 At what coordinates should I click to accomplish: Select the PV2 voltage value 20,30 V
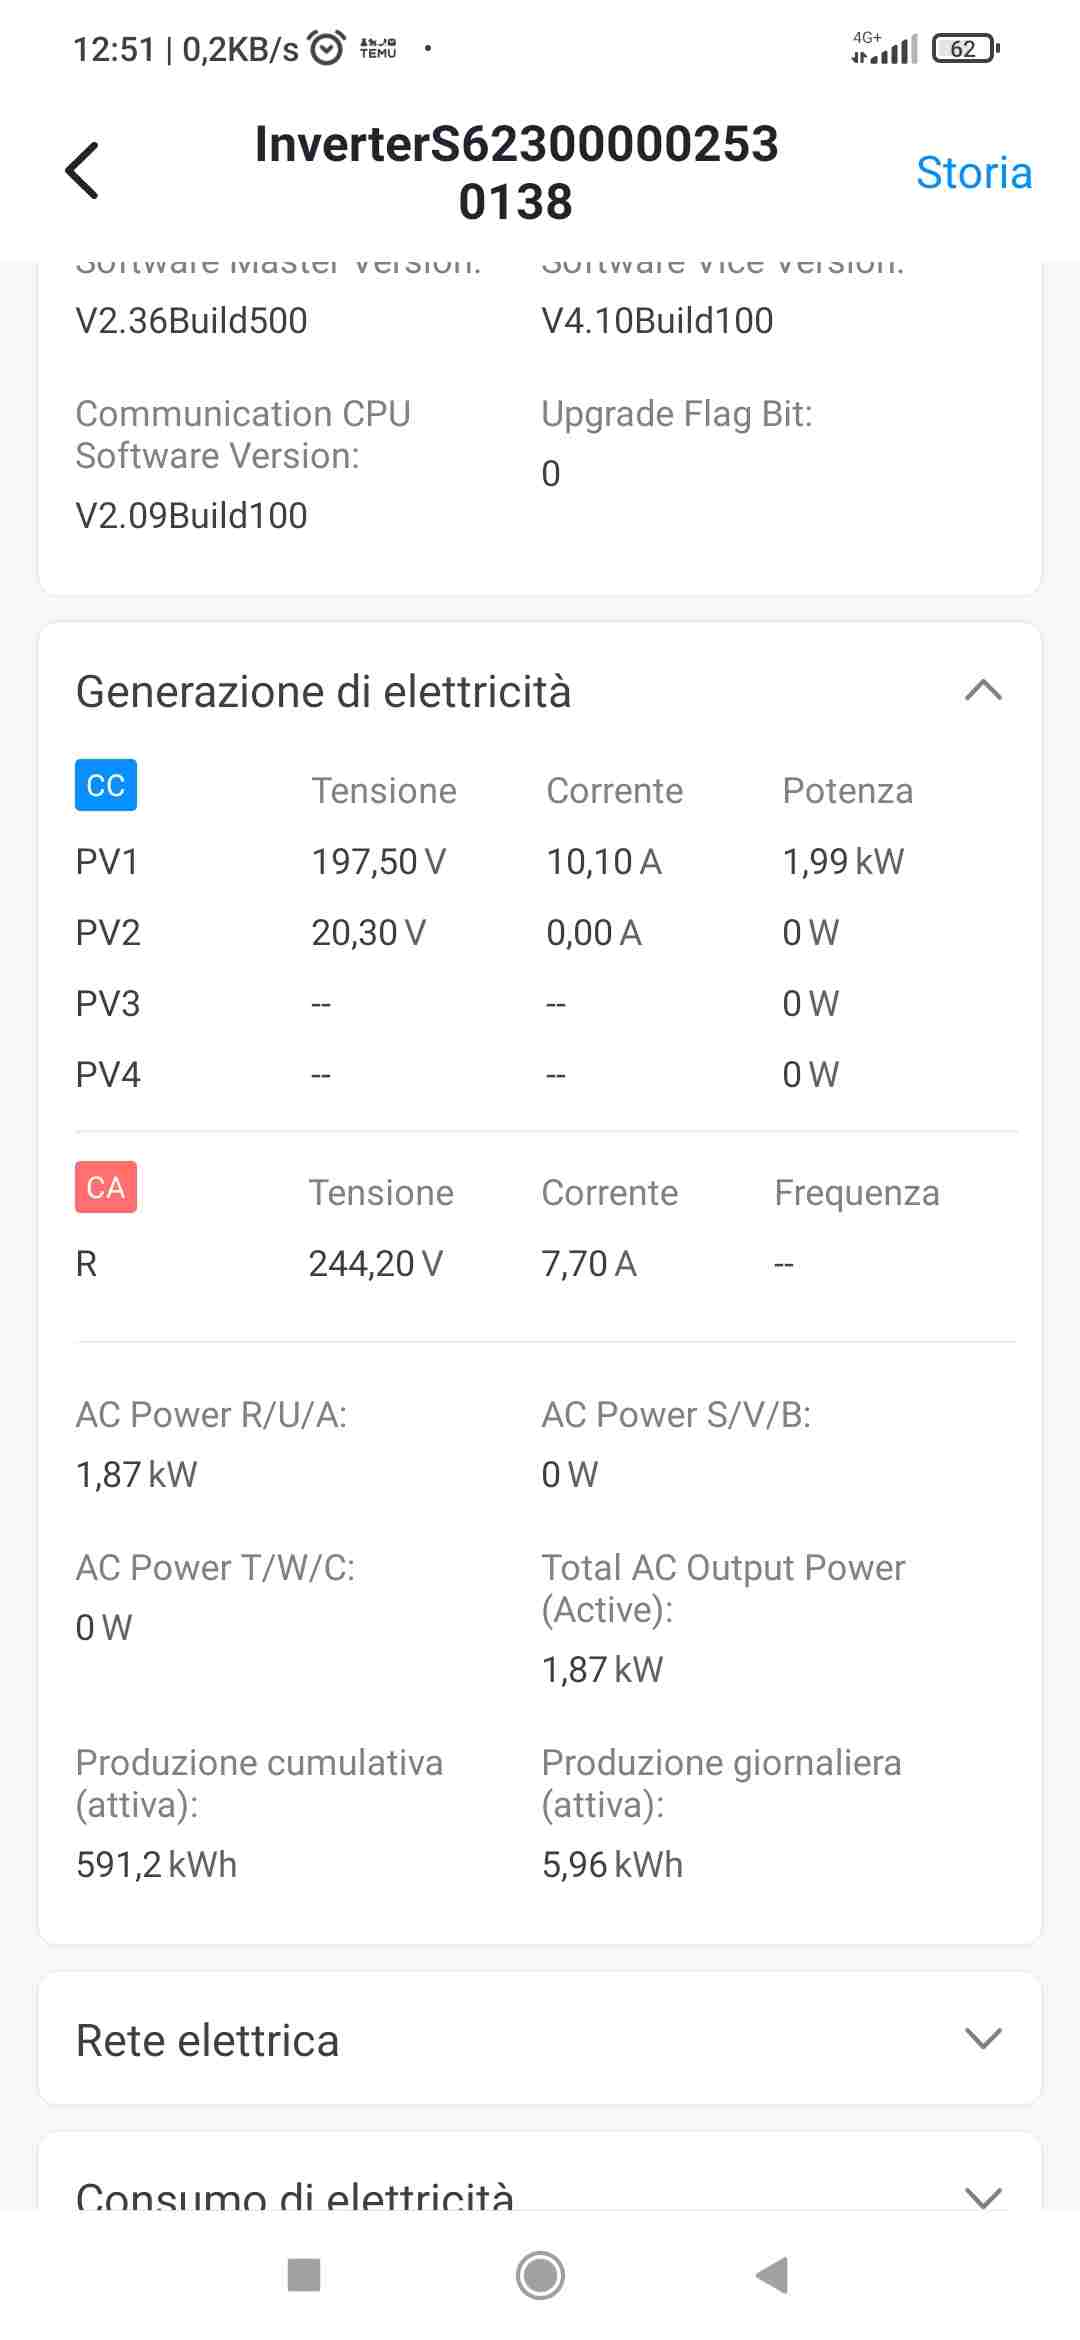[x=369, y=932]
